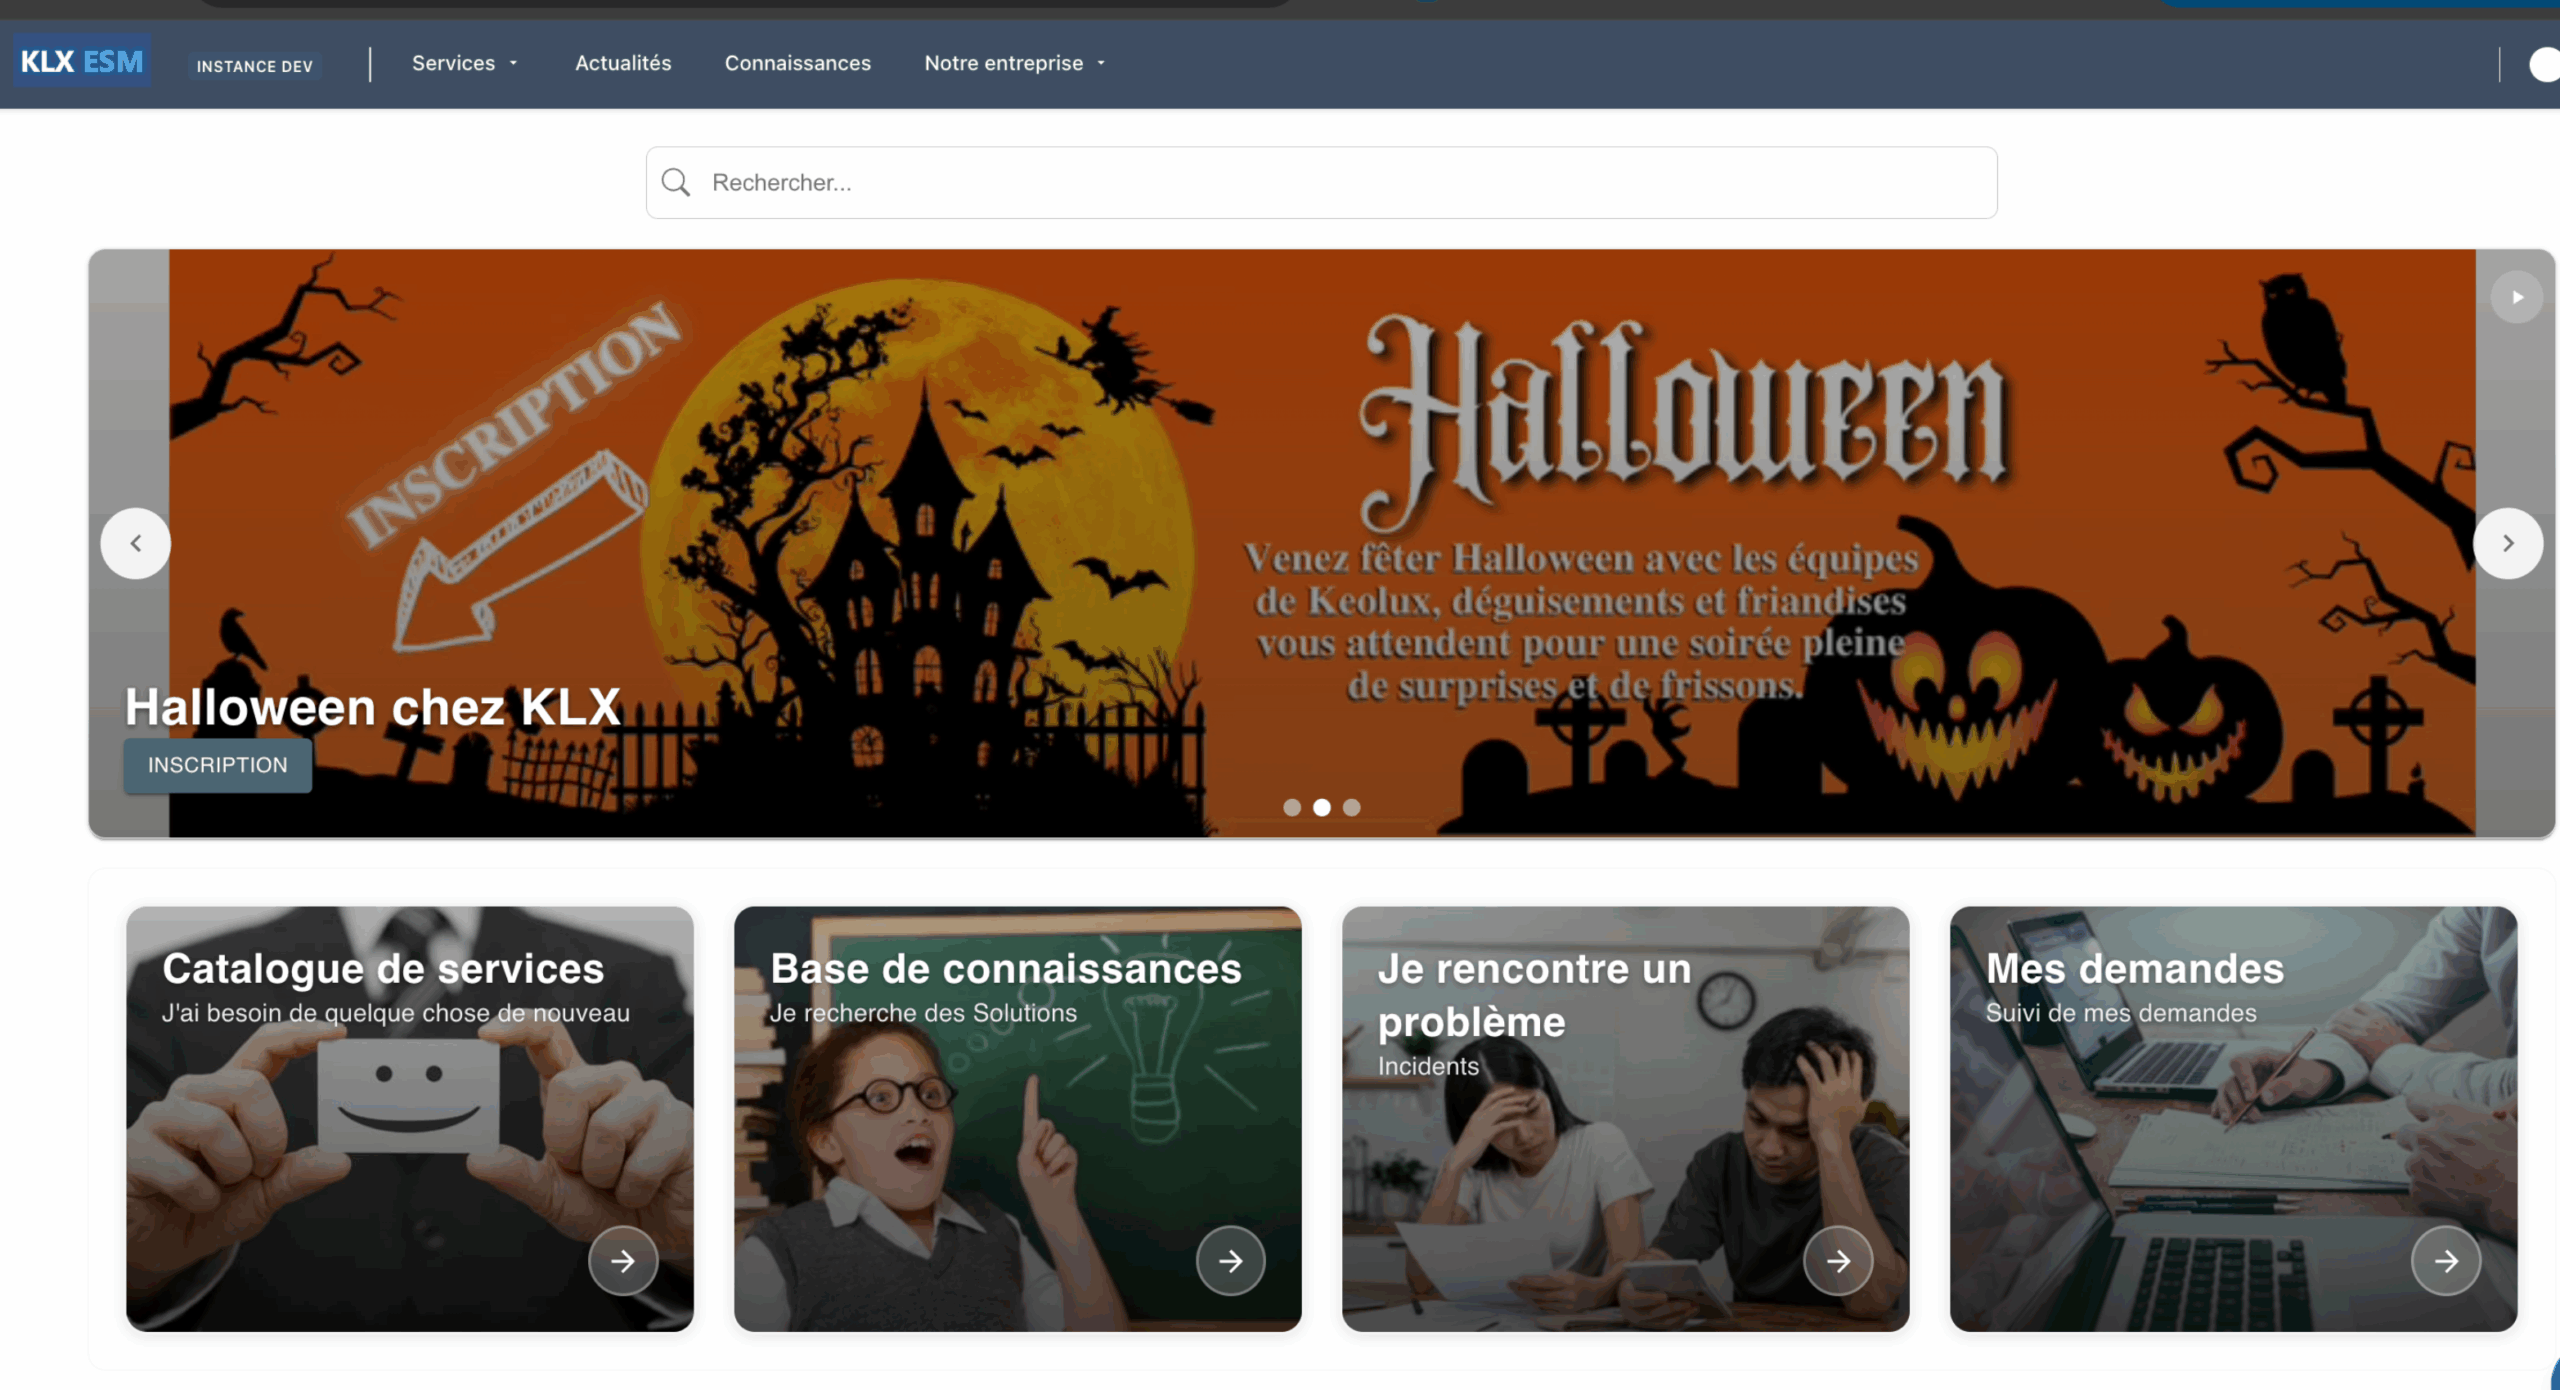Click arrow on Mes demandes card
The height and width of the screenshot is (1390, 2560).
tap(2446, 1261)
